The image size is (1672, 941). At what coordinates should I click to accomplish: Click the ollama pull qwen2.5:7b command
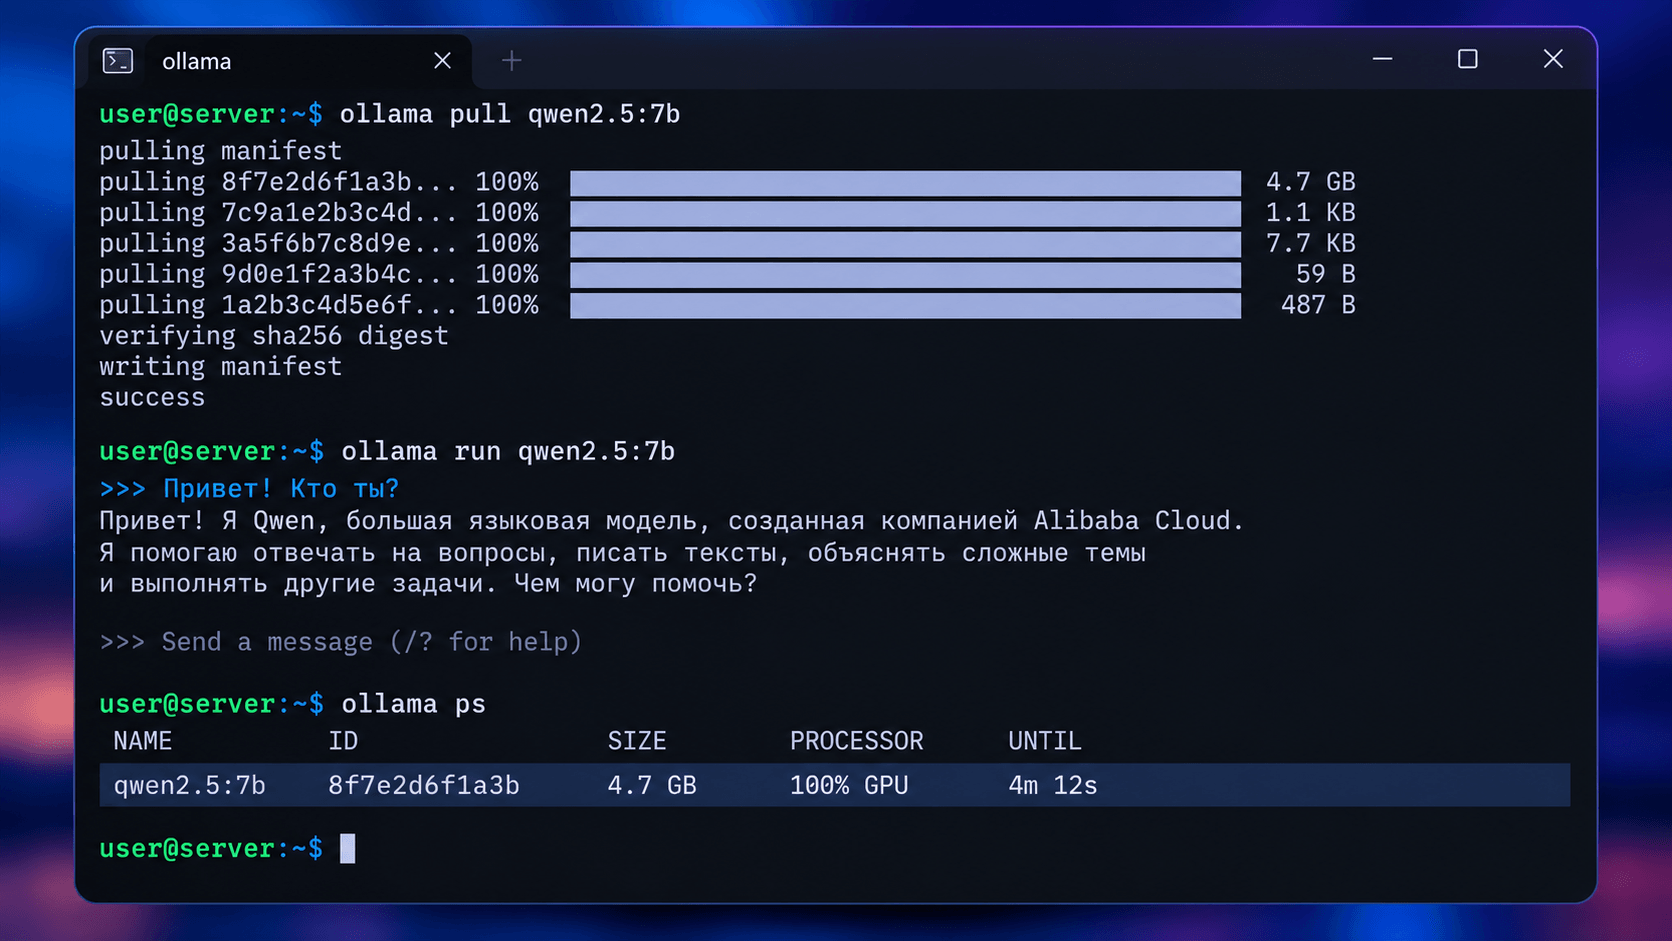pyautogui.click(x=510, y=114)
